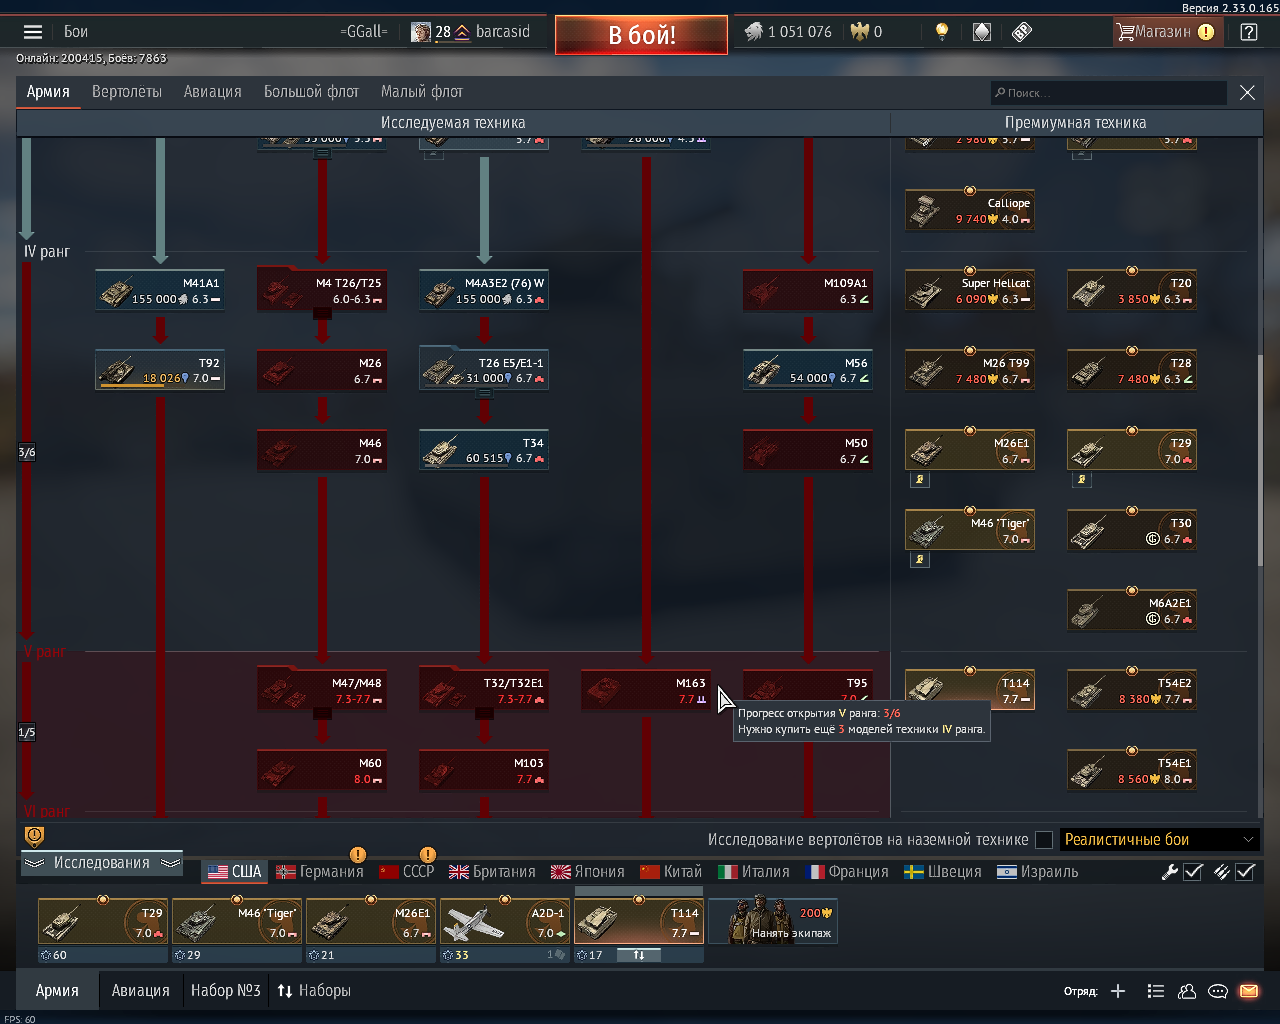Toggle helicopter research on ground vehicles checkbox
Image resolution: width=1280 pixels, height=1024 pixels.
[1044, 840]
